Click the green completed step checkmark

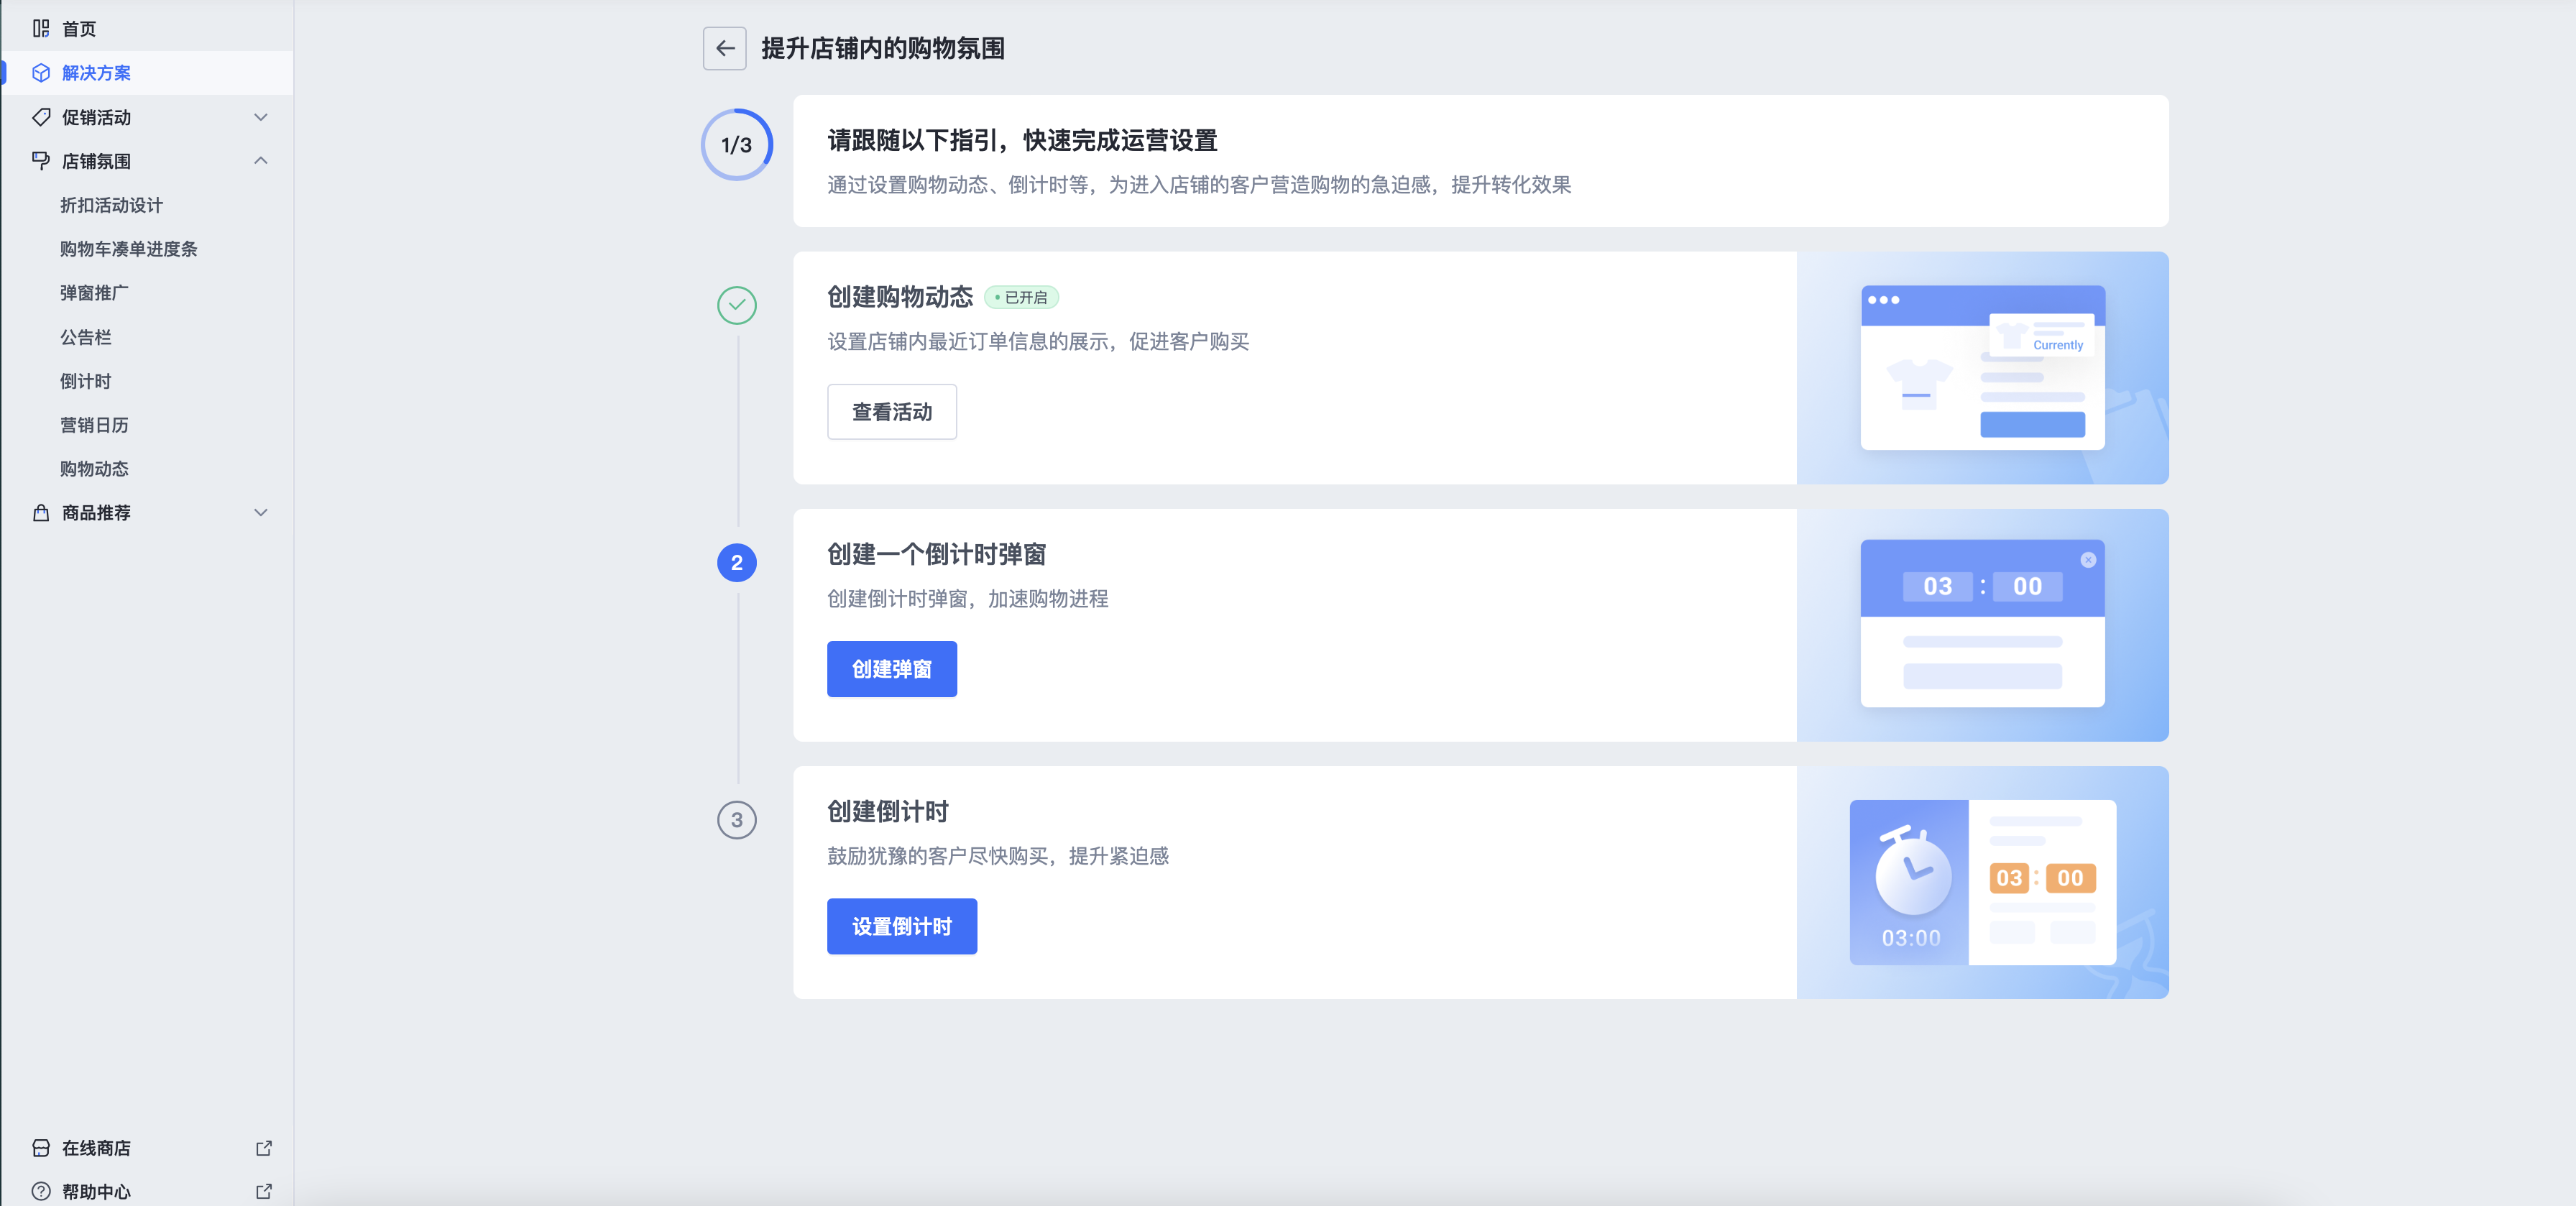click(x=736, y=305)
